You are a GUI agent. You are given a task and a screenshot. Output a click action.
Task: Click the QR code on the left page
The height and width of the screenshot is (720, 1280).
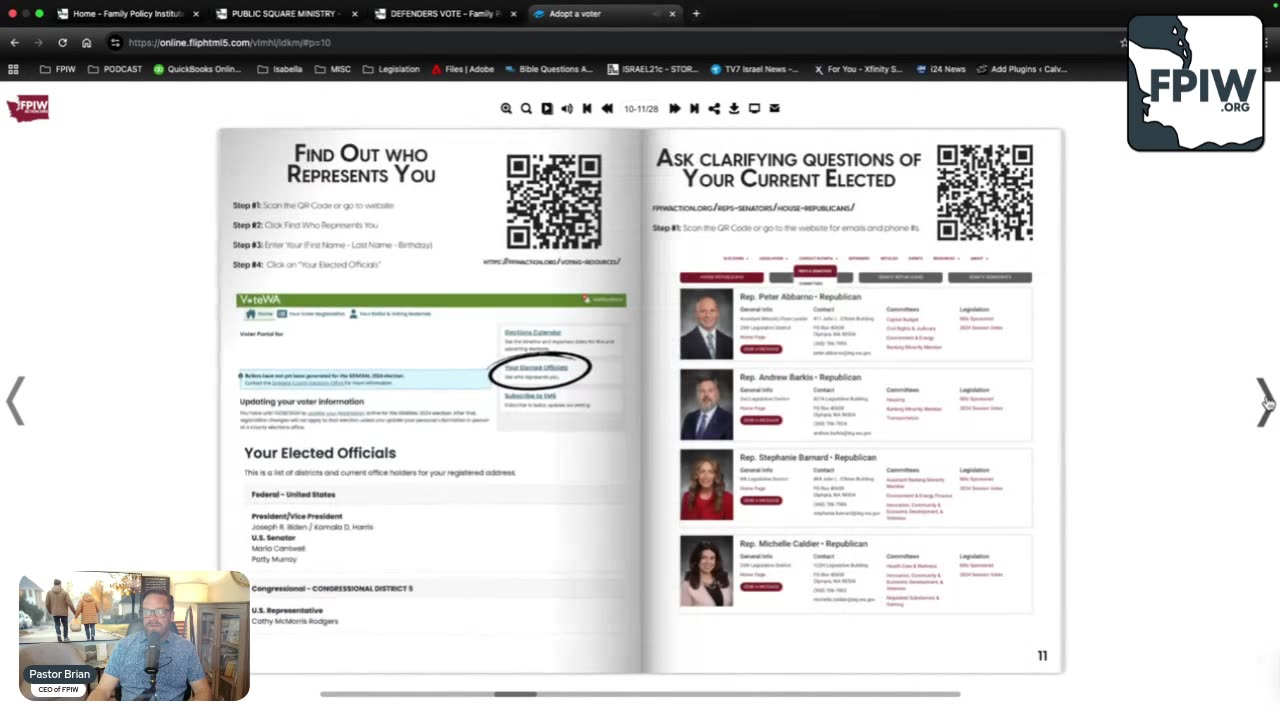coord(554,201)
